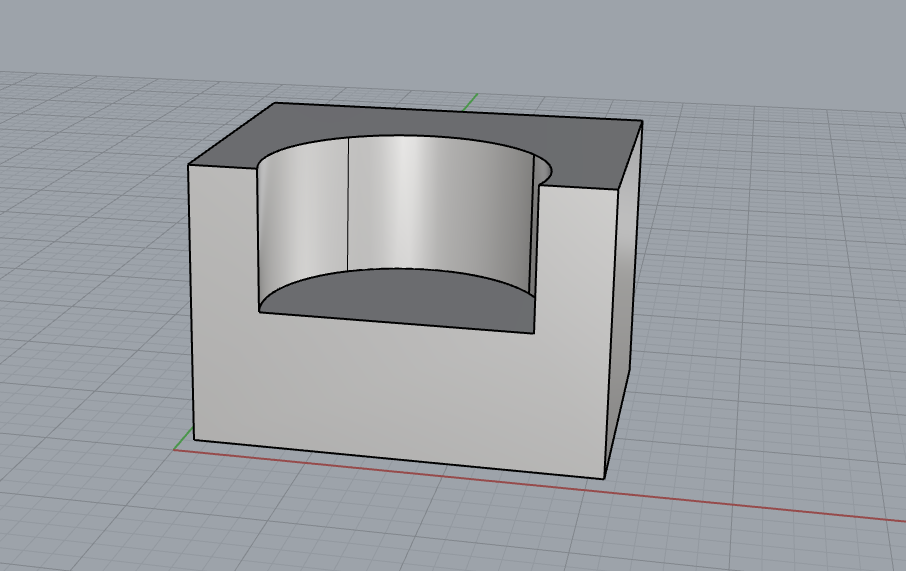
Task: Click the bottom front-left corner of the block
Action: [192, 441]
